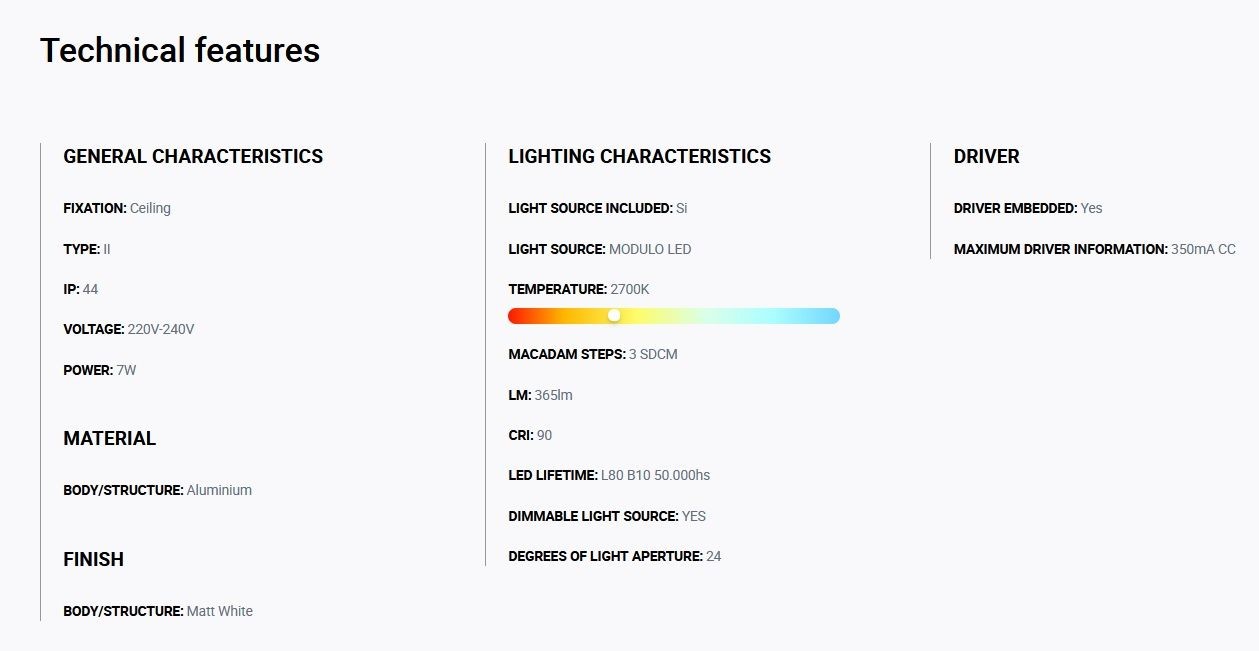The width and height of the screenshot is (1259, 651).
Task: Click the Macadam Steps 3 SDCM line
Action: pos(593,354)
